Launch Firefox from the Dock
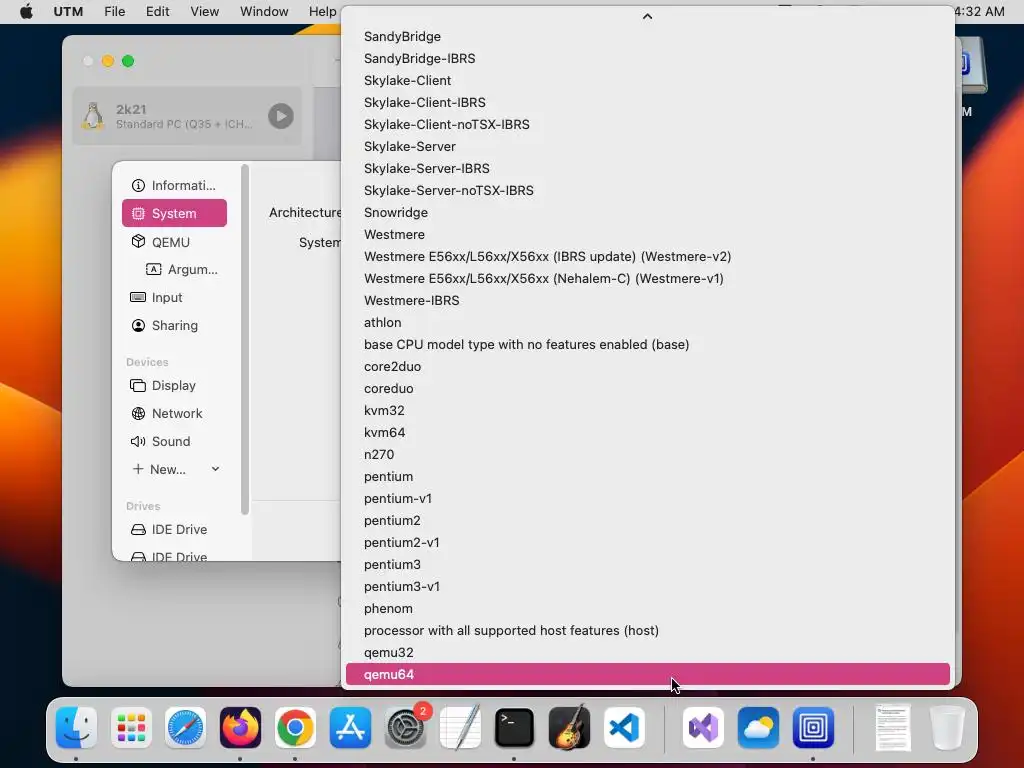Viewport: 1024px width, 768px height. (x=240, y=728)
